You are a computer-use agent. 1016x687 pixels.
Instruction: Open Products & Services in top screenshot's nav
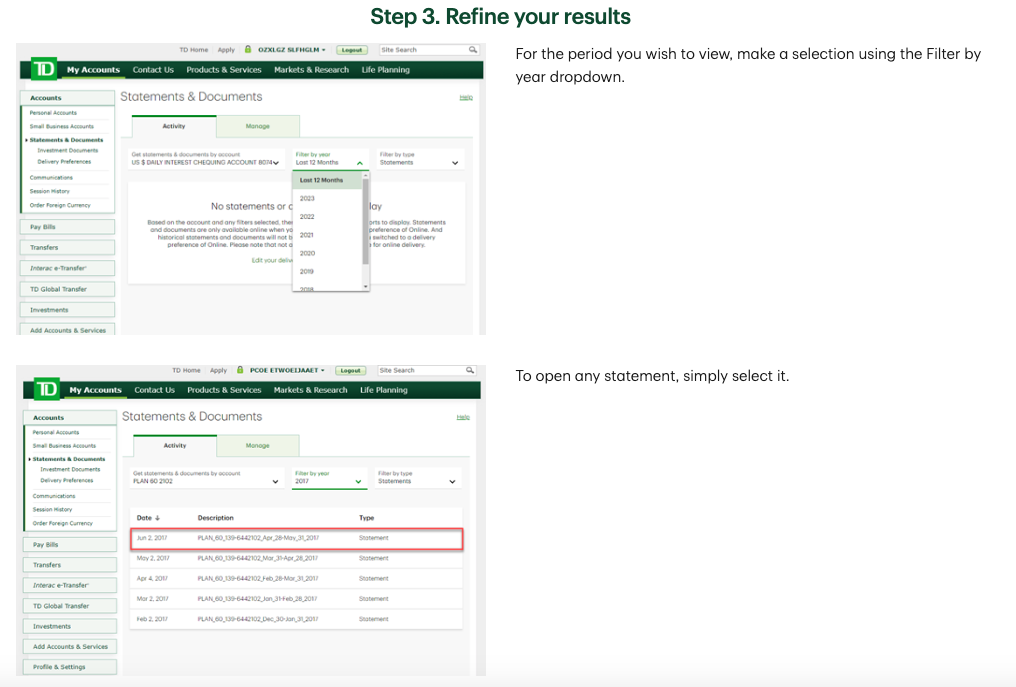pyautogui.click(x=224, y=70)
